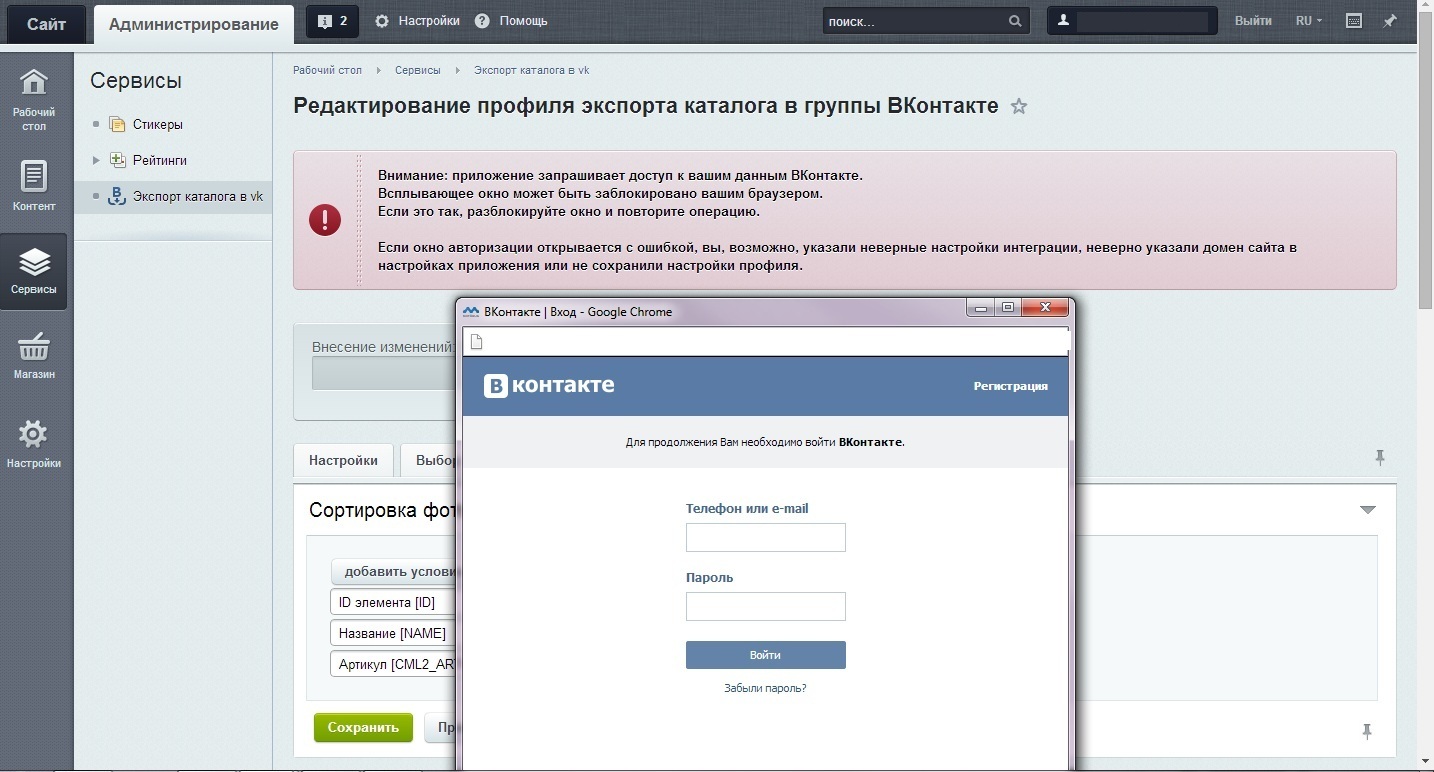The image size is (1434, 772).
Task: Select the Настройки profile tab
Action: 343,460
